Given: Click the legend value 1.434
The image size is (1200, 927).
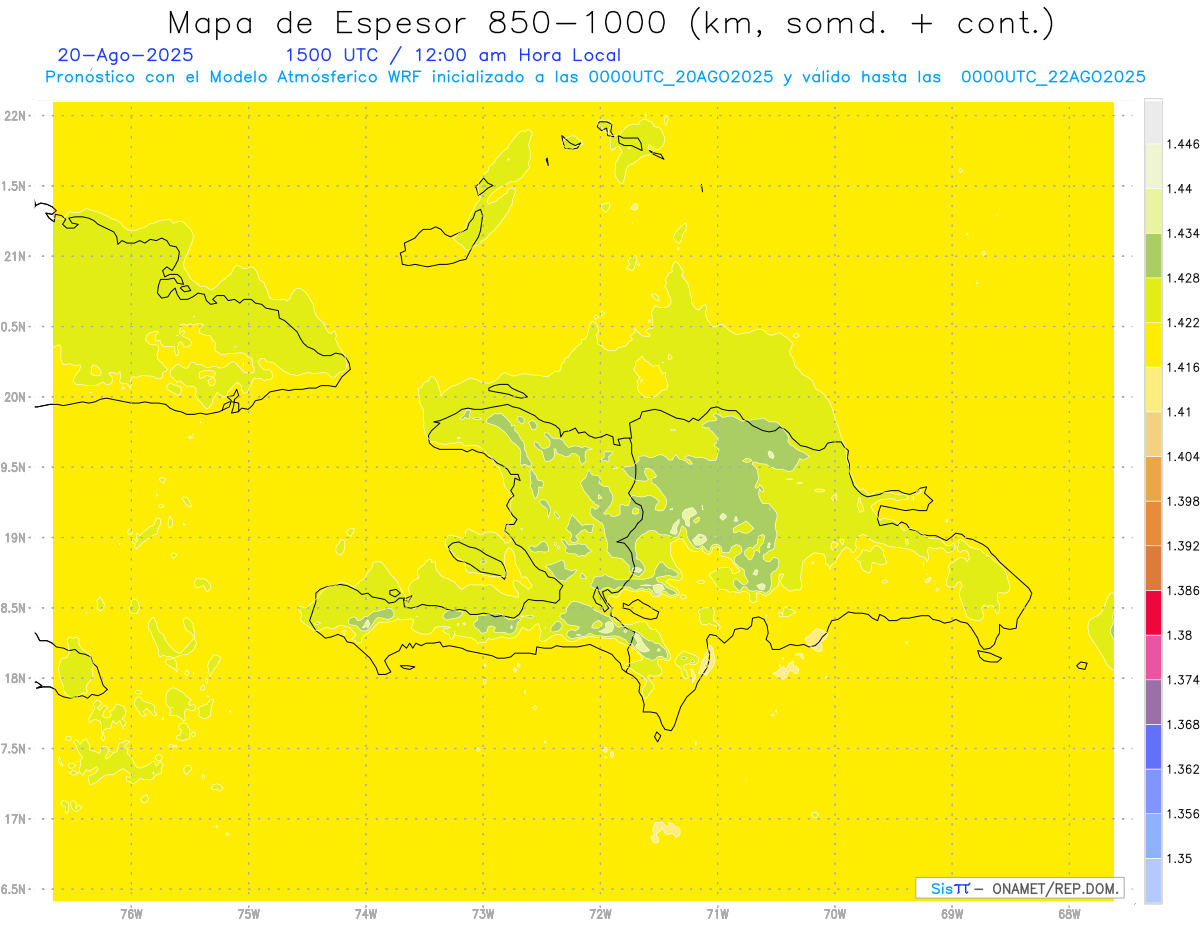Looking at the screenshot, I should [1184, 233].
